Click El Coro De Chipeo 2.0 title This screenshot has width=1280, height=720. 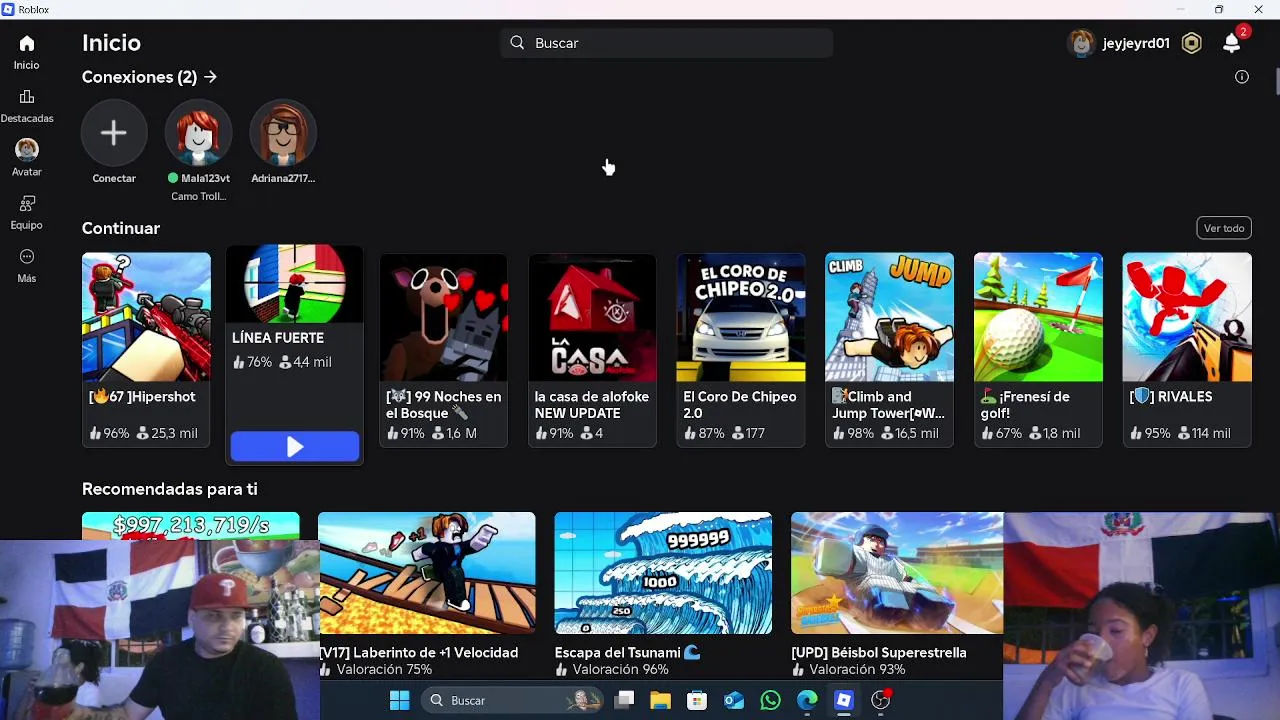(x=740, y=405)
